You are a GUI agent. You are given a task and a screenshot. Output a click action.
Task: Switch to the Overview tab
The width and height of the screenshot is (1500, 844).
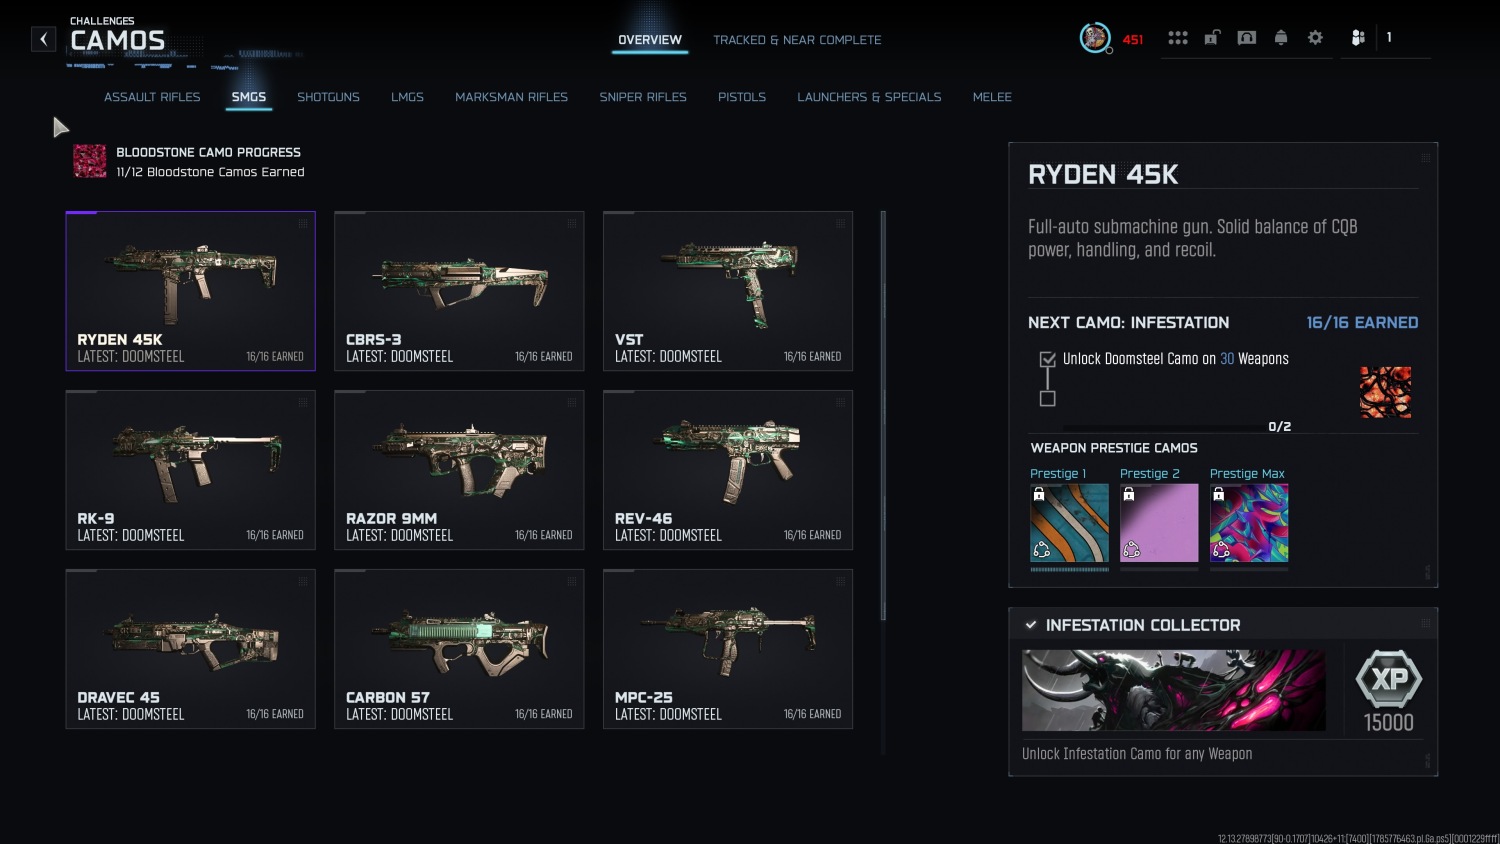[650, 40]
